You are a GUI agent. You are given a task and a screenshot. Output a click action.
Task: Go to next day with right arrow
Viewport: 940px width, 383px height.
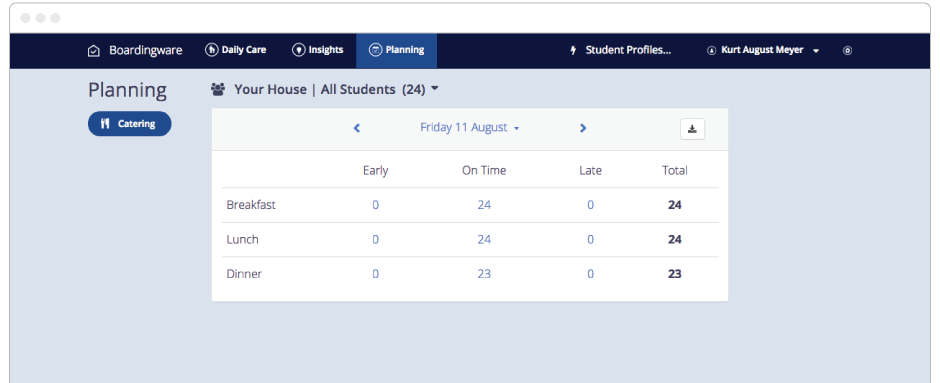coord(583,128)
